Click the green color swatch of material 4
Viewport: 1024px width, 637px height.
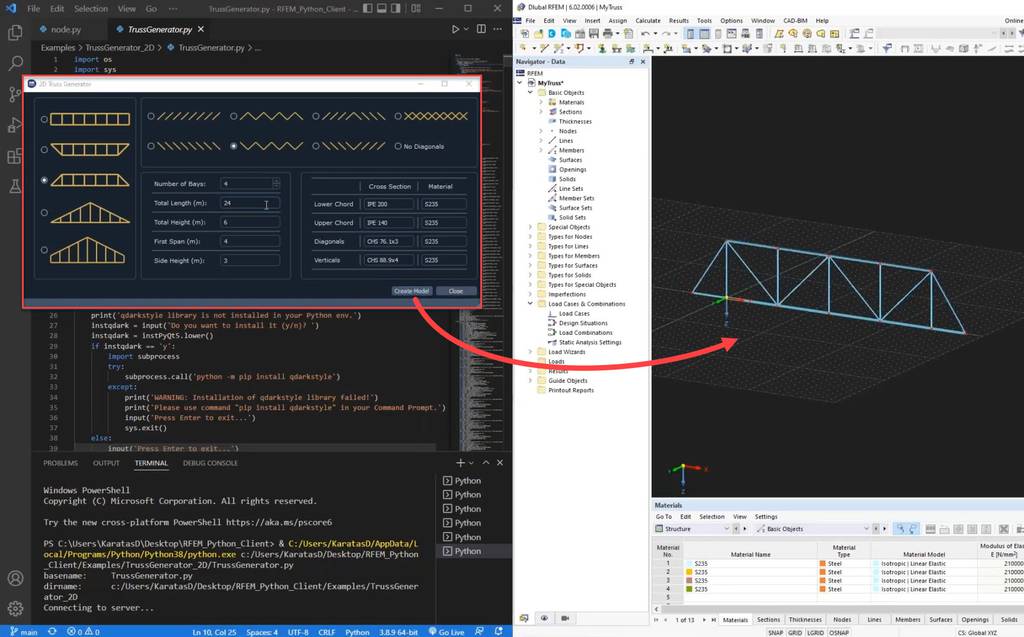click(x=688, y=589)
